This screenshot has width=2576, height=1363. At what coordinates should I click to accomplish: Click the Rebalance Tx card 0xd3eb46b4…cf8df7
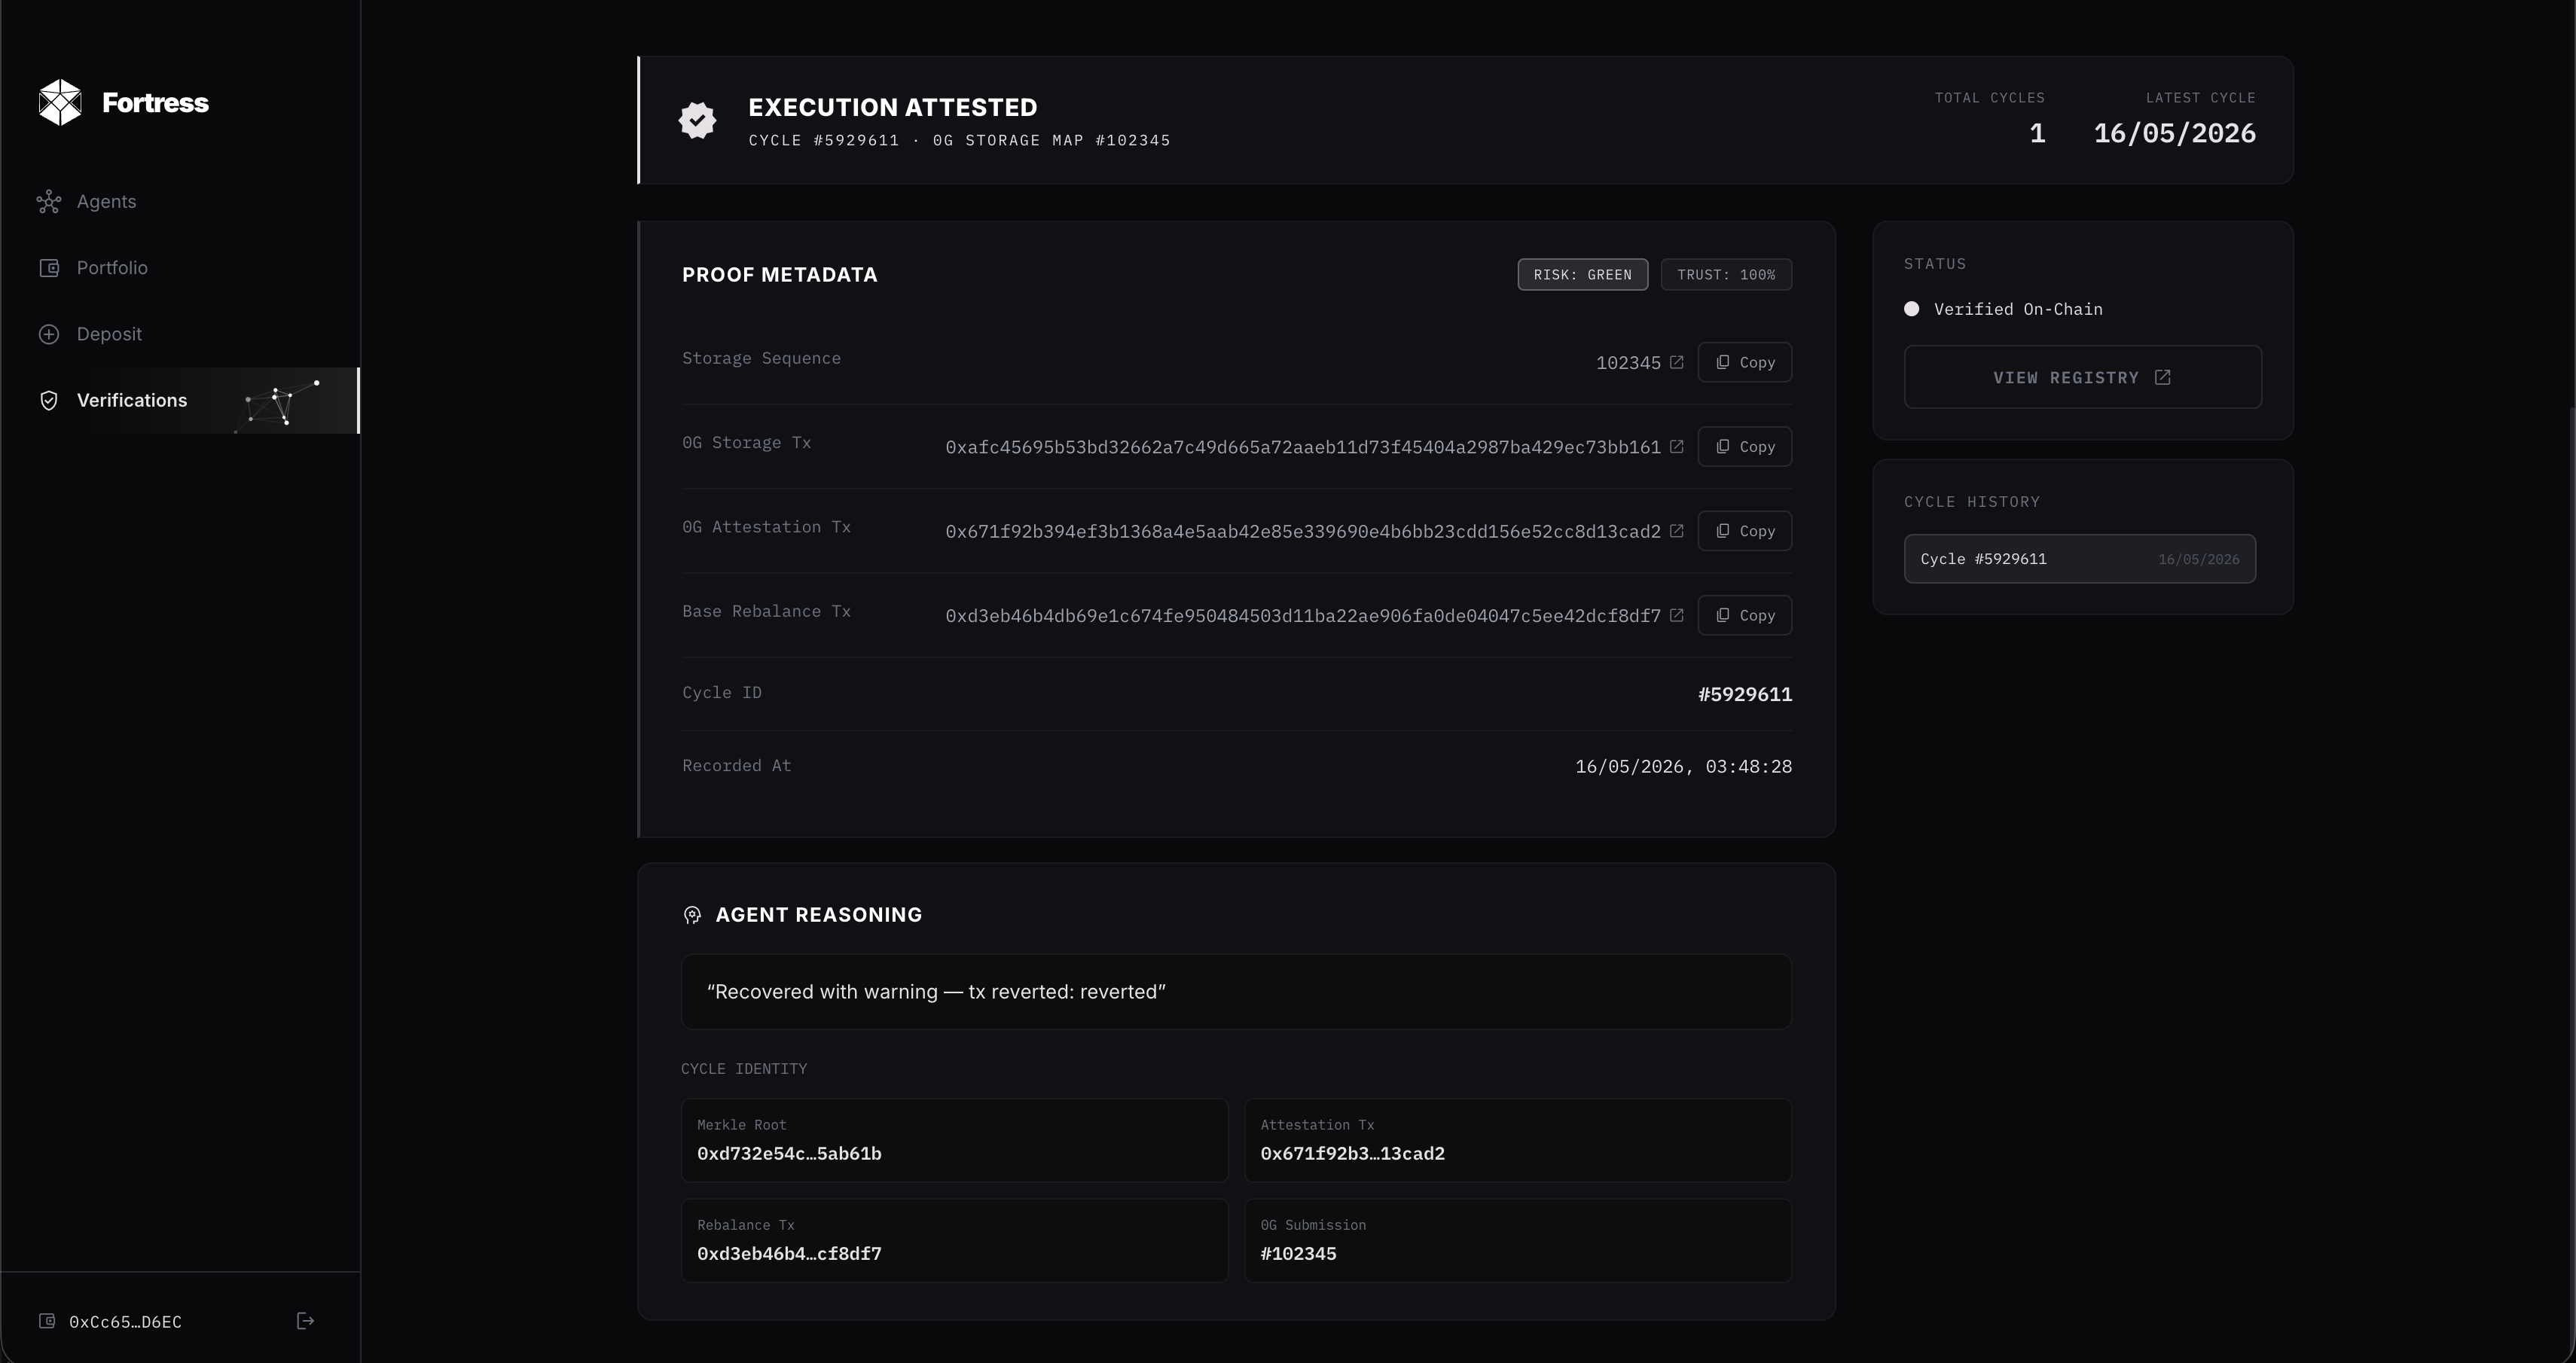pyautogui.click(x=955, y=1240)
